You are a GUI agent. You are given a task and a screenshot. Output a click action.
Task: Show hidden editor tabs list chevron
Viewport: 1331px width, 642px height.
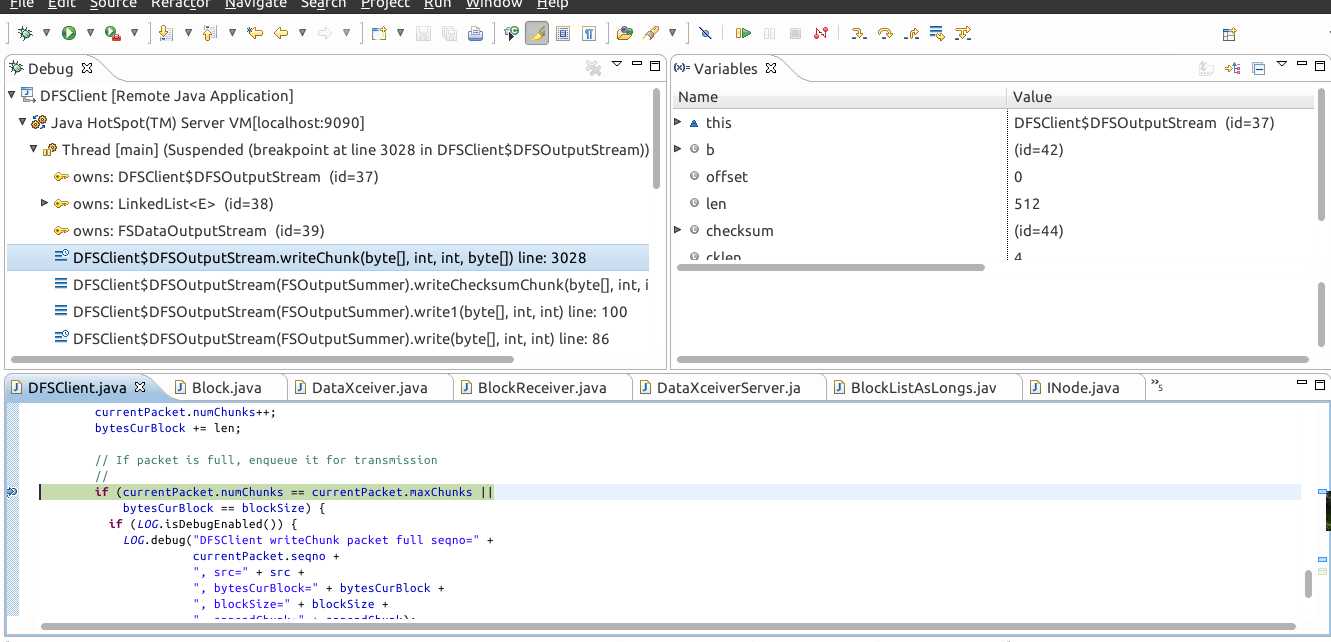coord(1156,385)
